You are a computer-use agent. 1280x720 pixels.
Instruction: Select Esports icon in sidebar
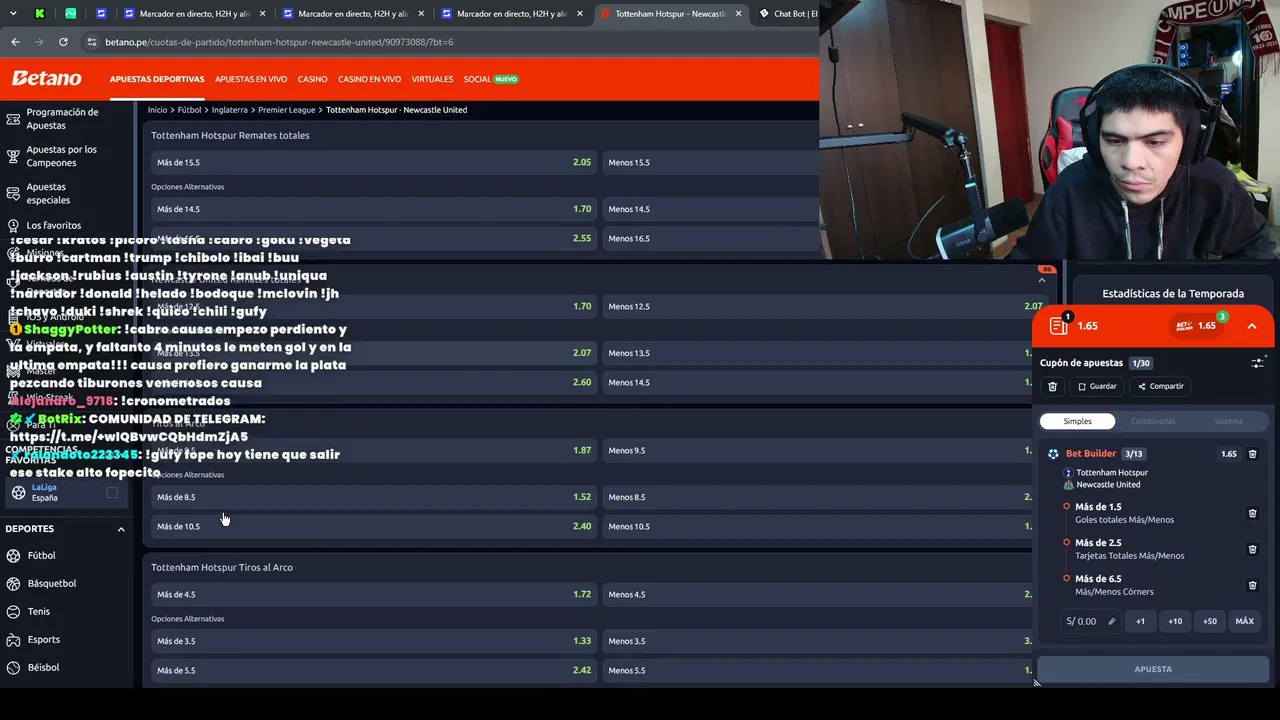click(13, 640)
